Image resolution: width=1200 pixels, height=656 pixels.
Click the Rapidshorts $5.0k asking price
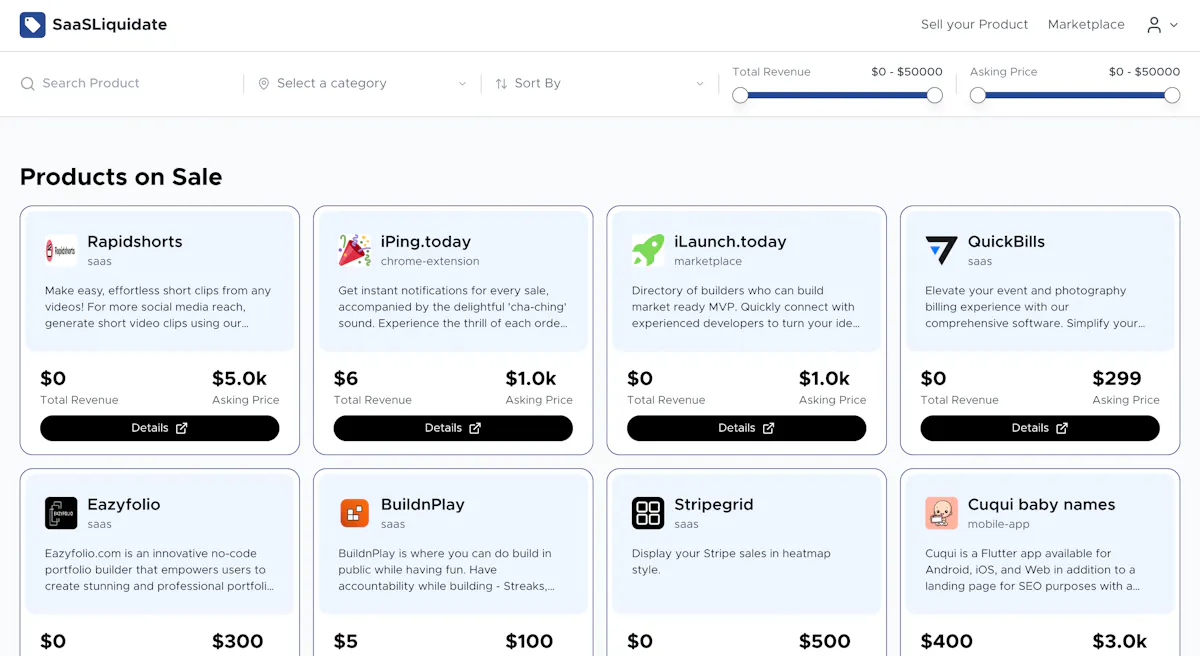(x=240, y=379)
